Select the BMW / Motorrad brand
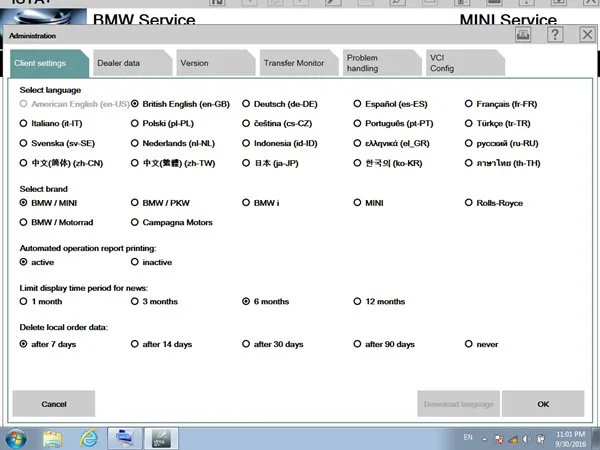This screenshot has width=600, height=450. [x=56, y=222]
